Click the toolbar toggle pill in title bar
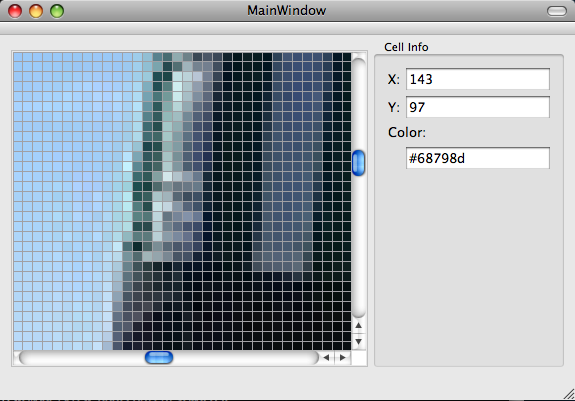This screenshot has height=401, width=575. coord(557,11)
